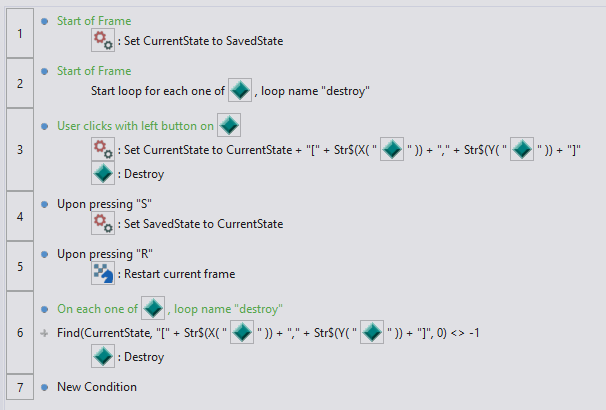Click the diamond object icon in event 2's loop action
The height and width of the screenshot is (410, 606).
(240, 90)
